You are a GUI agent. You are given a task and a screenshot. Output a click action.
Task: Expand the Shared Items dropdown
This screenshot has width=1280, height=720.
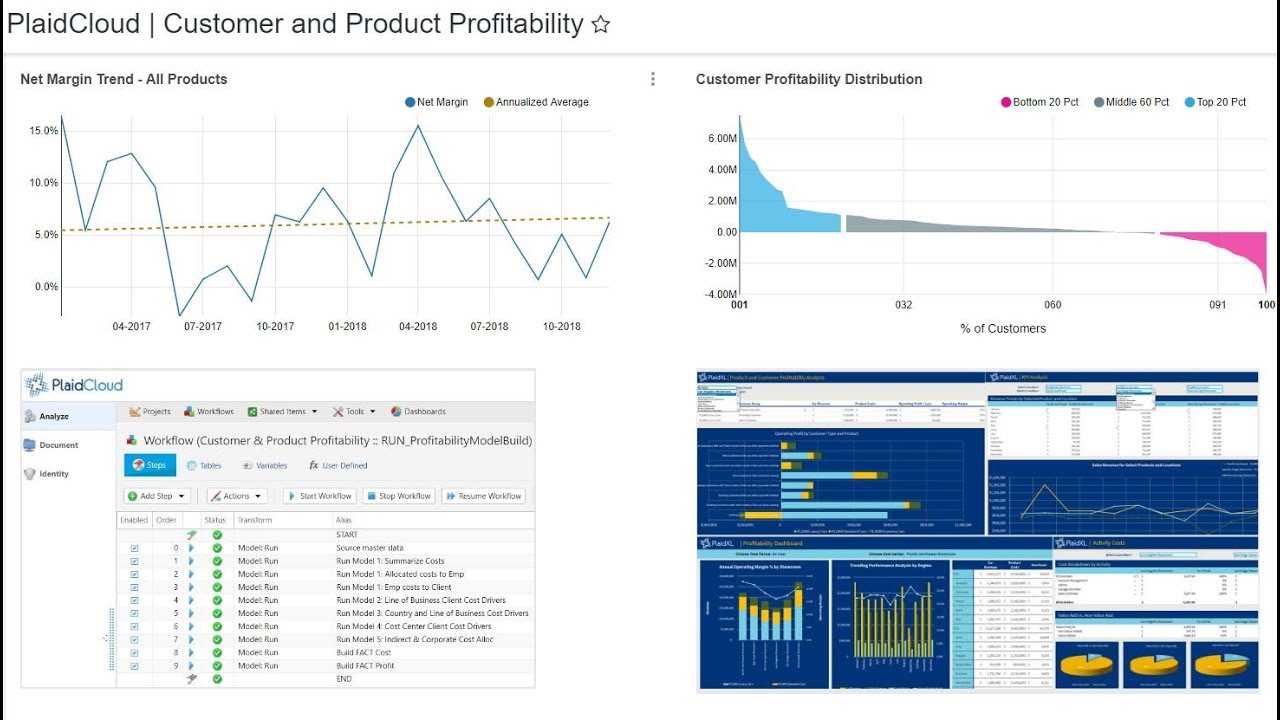pos(282,411)
